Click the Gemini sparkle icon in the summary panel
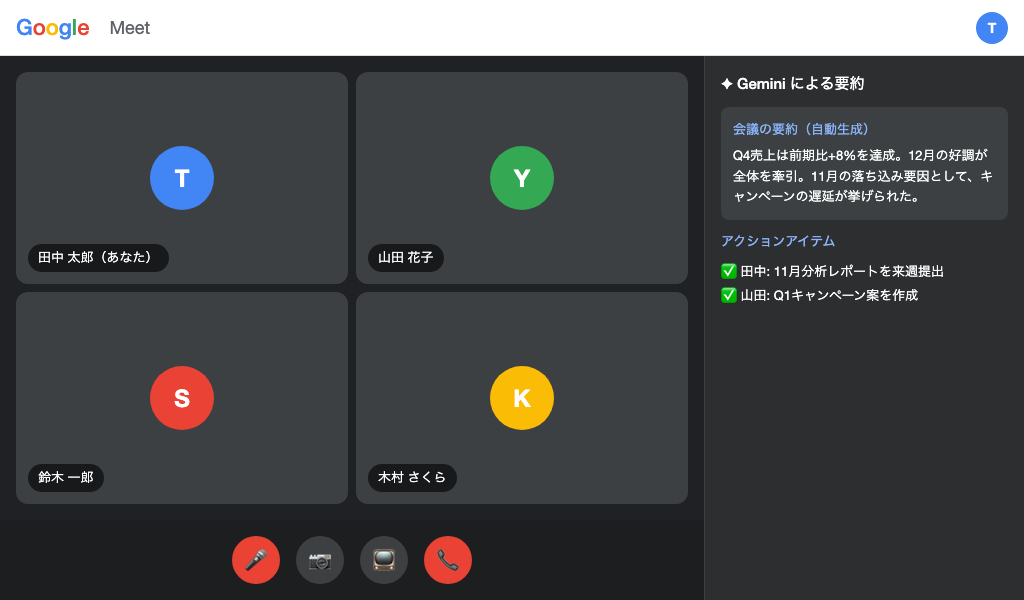This screenshot has height=600, width=1024. click(727, 83)
